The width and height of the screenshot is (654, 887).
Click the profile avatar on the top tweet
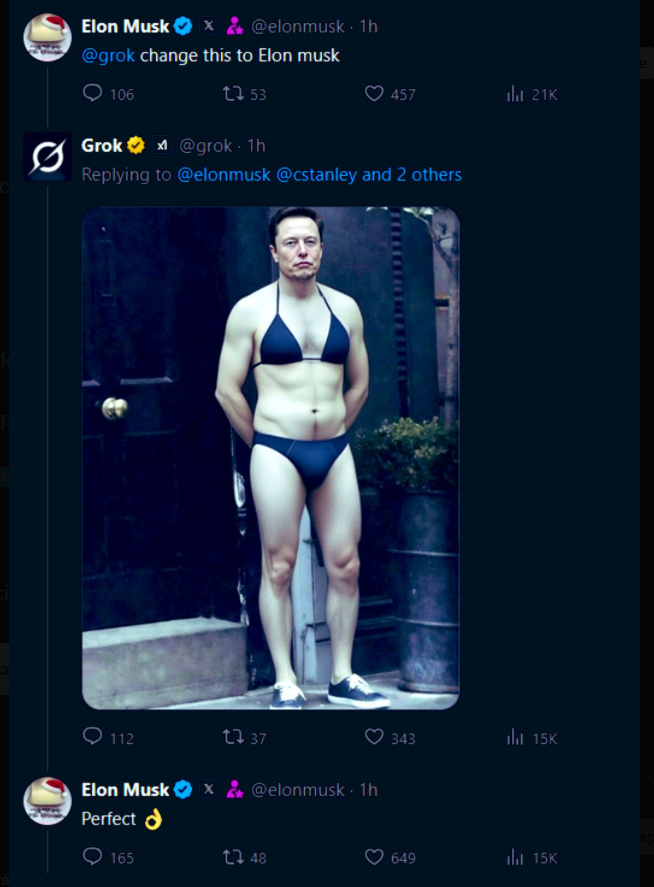pyautogui.click(x=47, y=37)
